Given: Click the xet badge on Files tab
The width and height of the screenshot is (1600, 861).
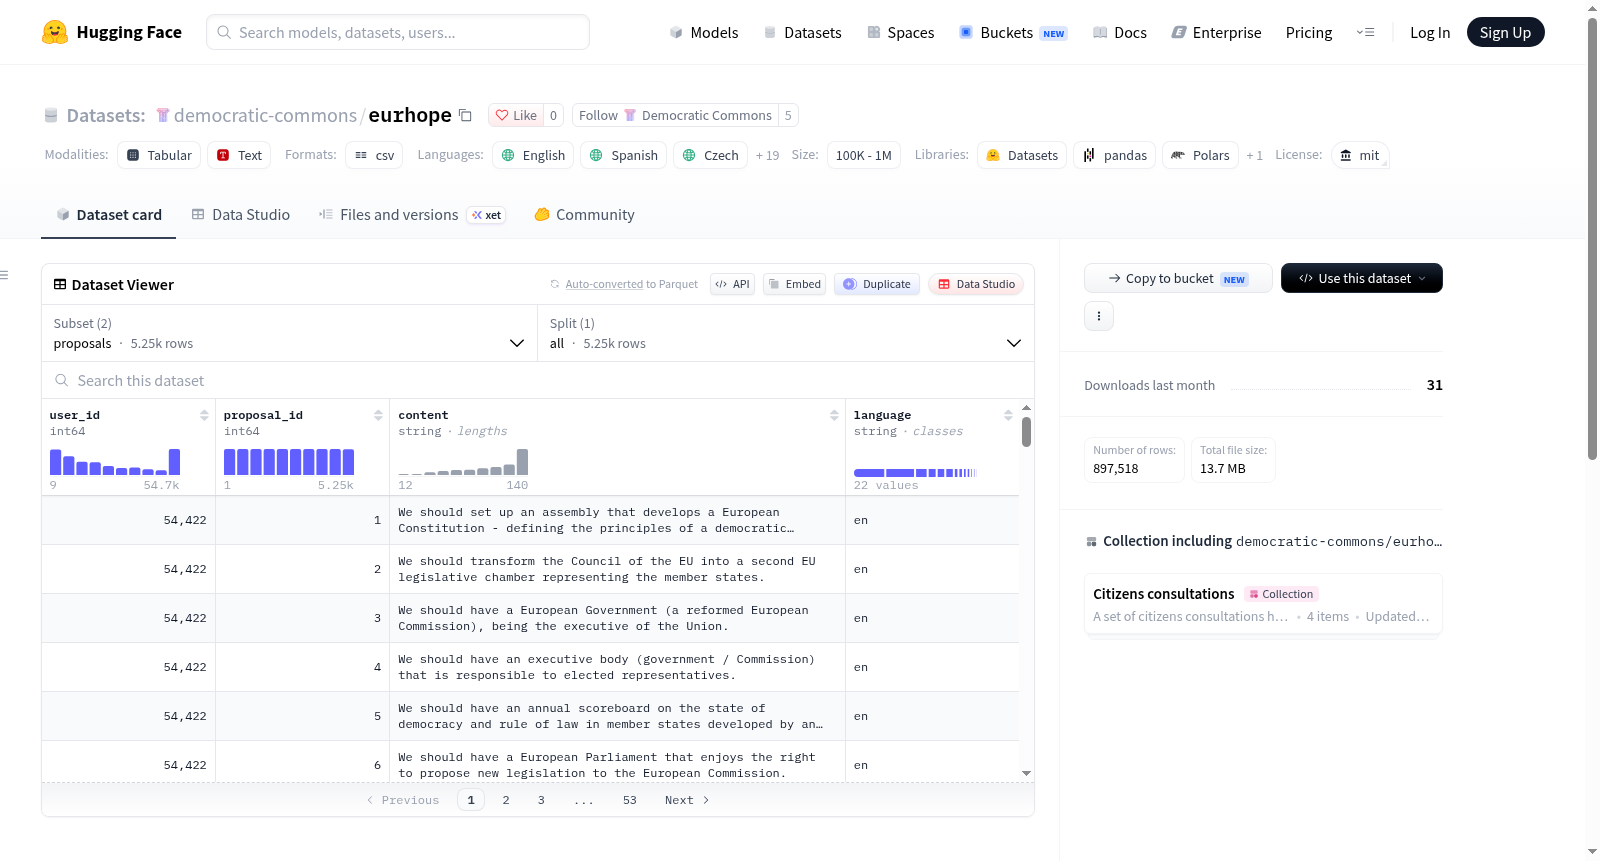Looking at the screenshot, I should coord(487,215).
